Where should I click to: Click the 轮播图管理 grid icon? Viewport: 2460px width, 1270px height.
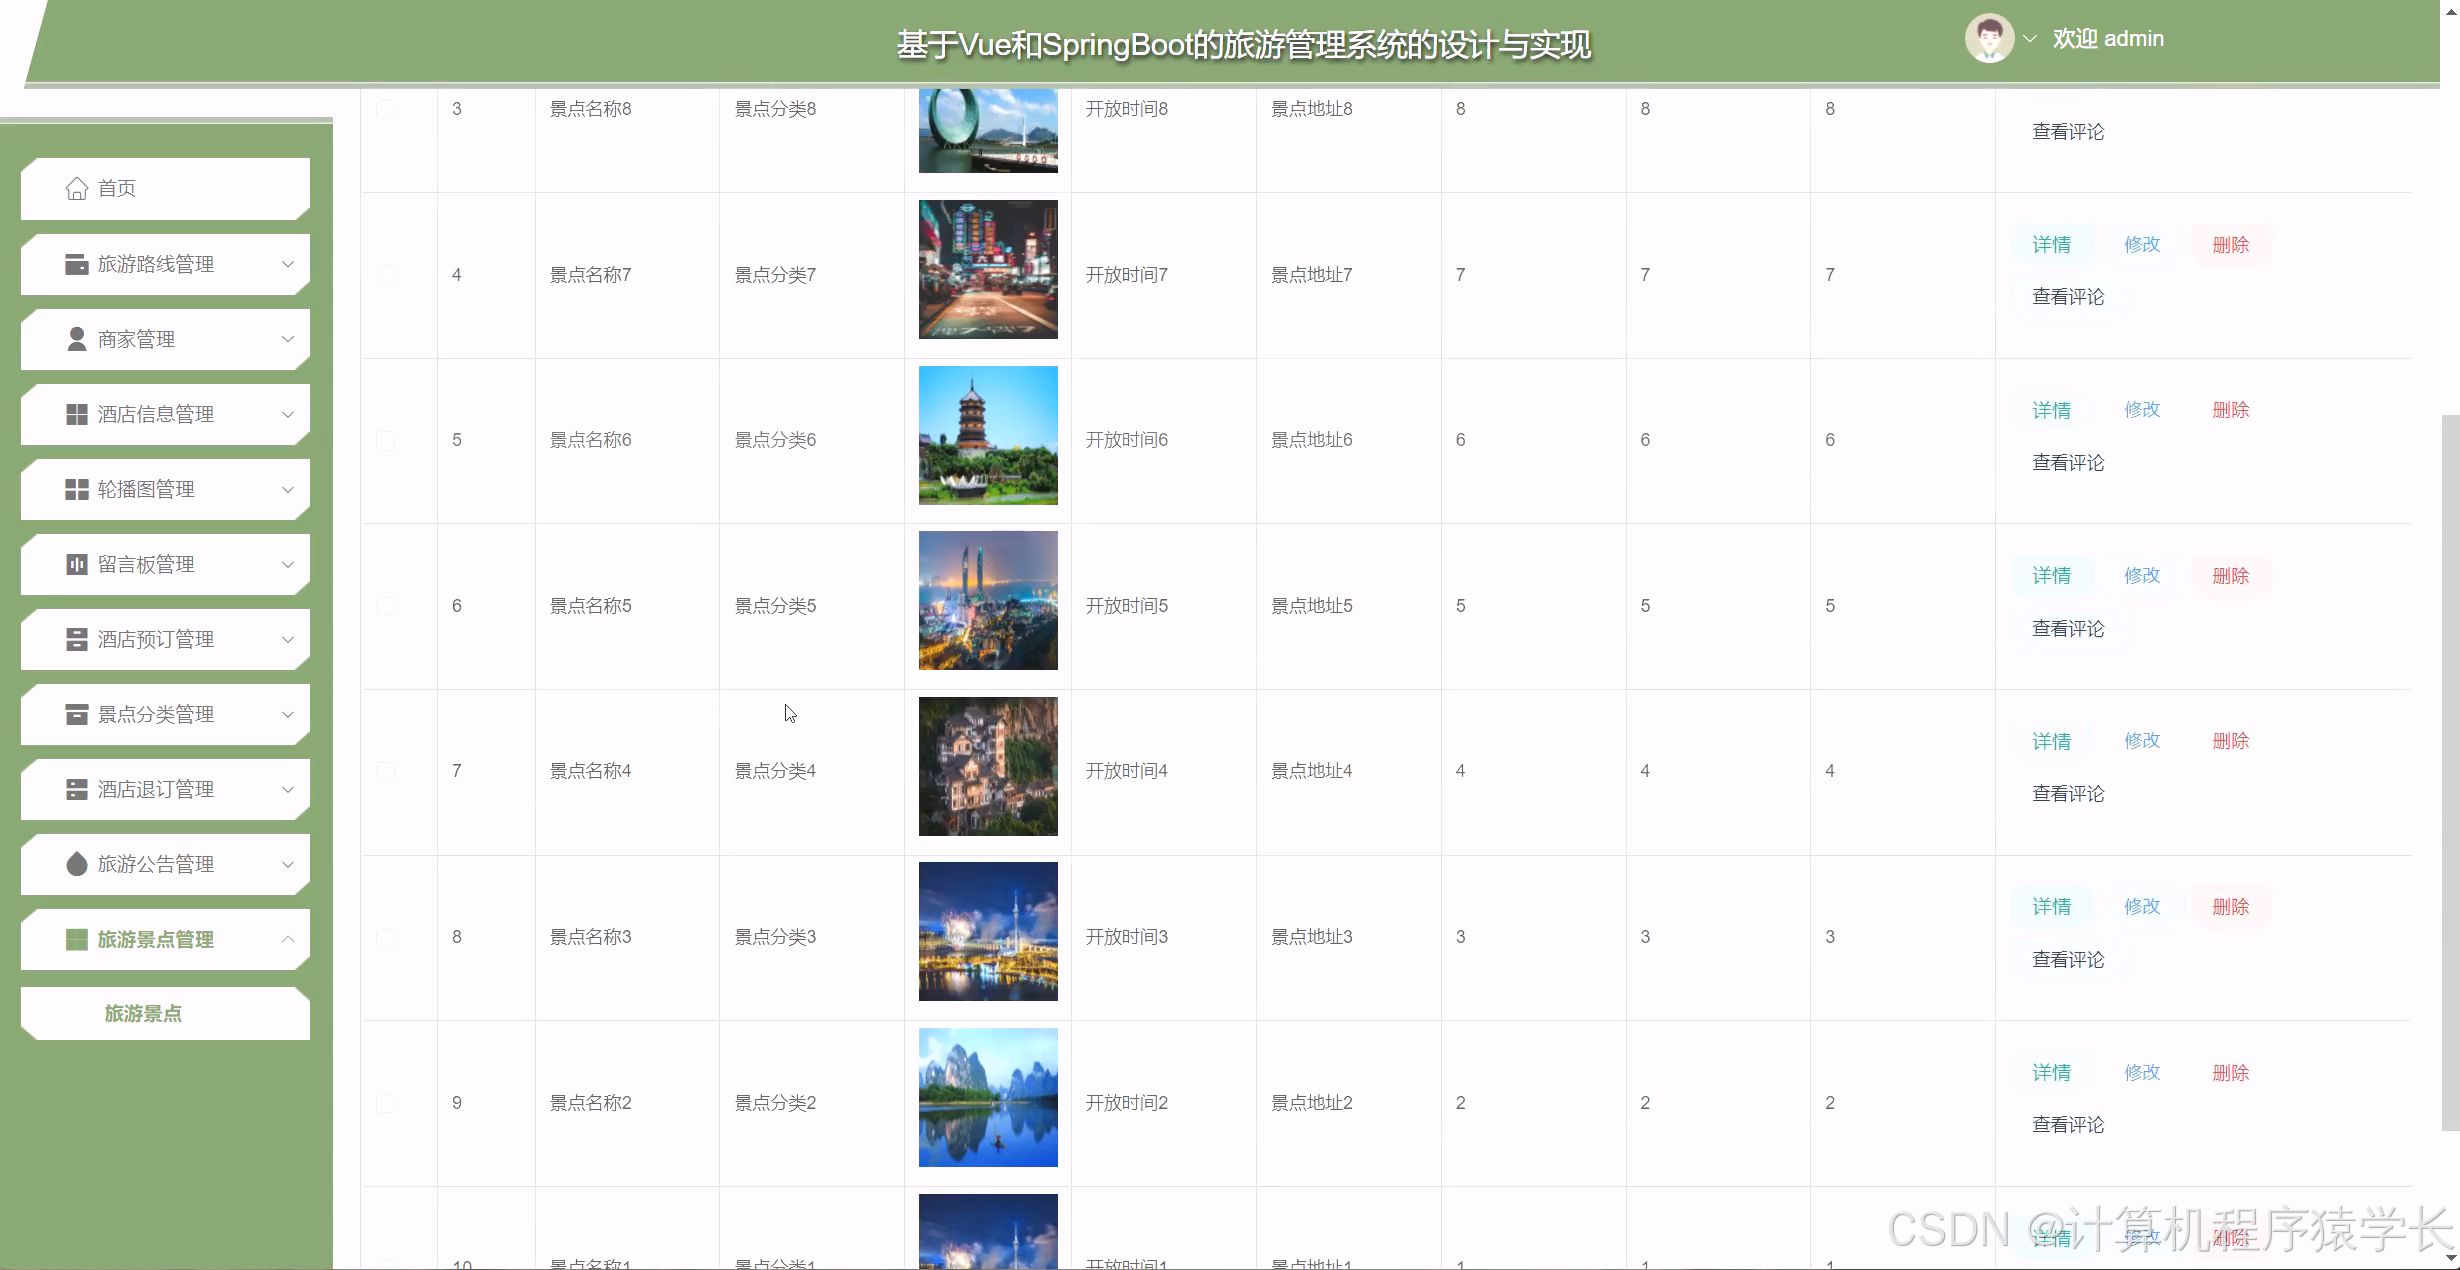pos(76,489)
